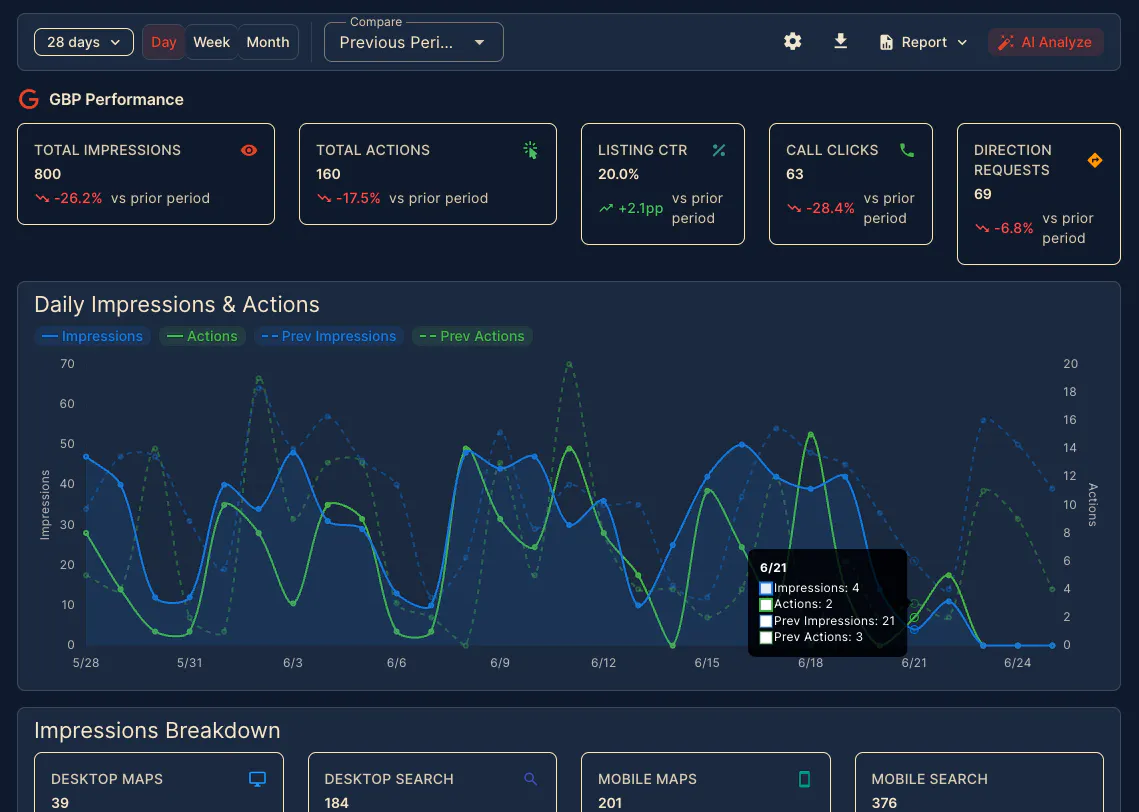This screenshot has height=812, width=1139.
Task: Click the Daily Impressions & Actions heading
Action: tap(177, 304)
